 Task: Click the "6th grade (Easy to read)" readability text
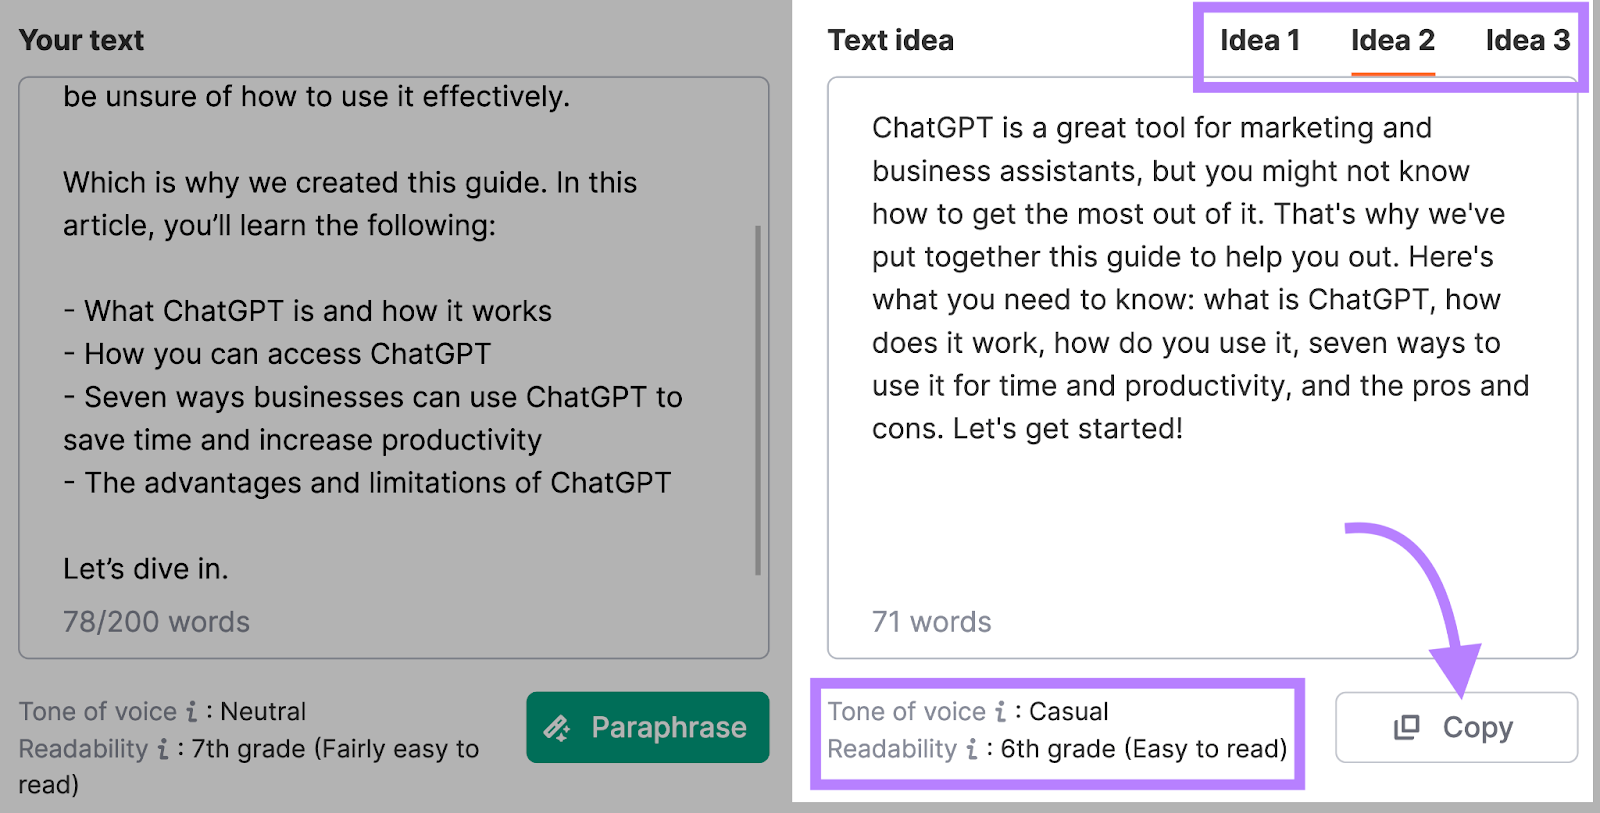1144,749
